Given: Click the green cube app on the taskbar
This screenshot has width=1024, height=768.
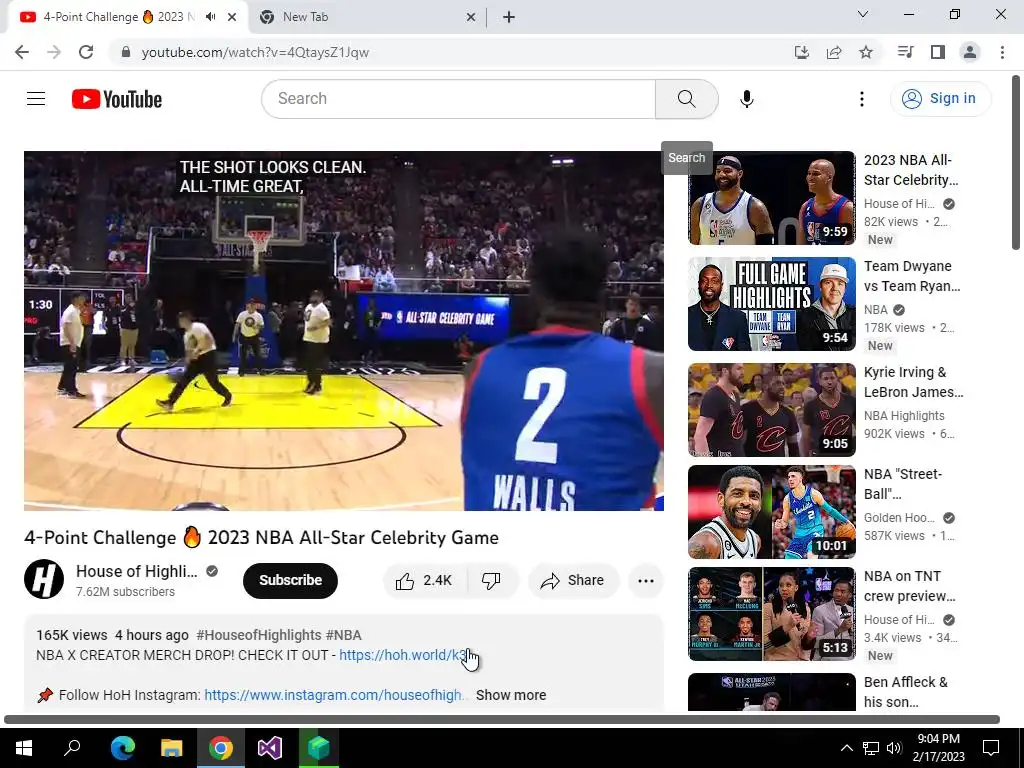Looking at the screenshot, I should [x=318, y=748].
